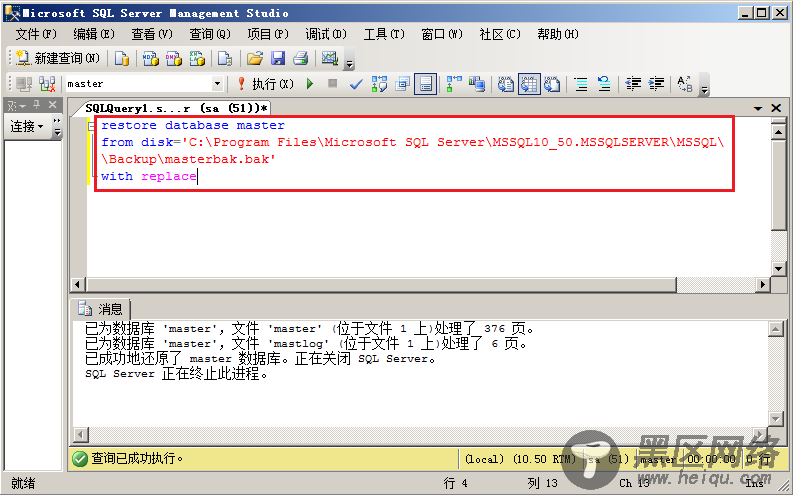Open the 文件(F) menu
This screenshot has width=793, height=495.
36,34
